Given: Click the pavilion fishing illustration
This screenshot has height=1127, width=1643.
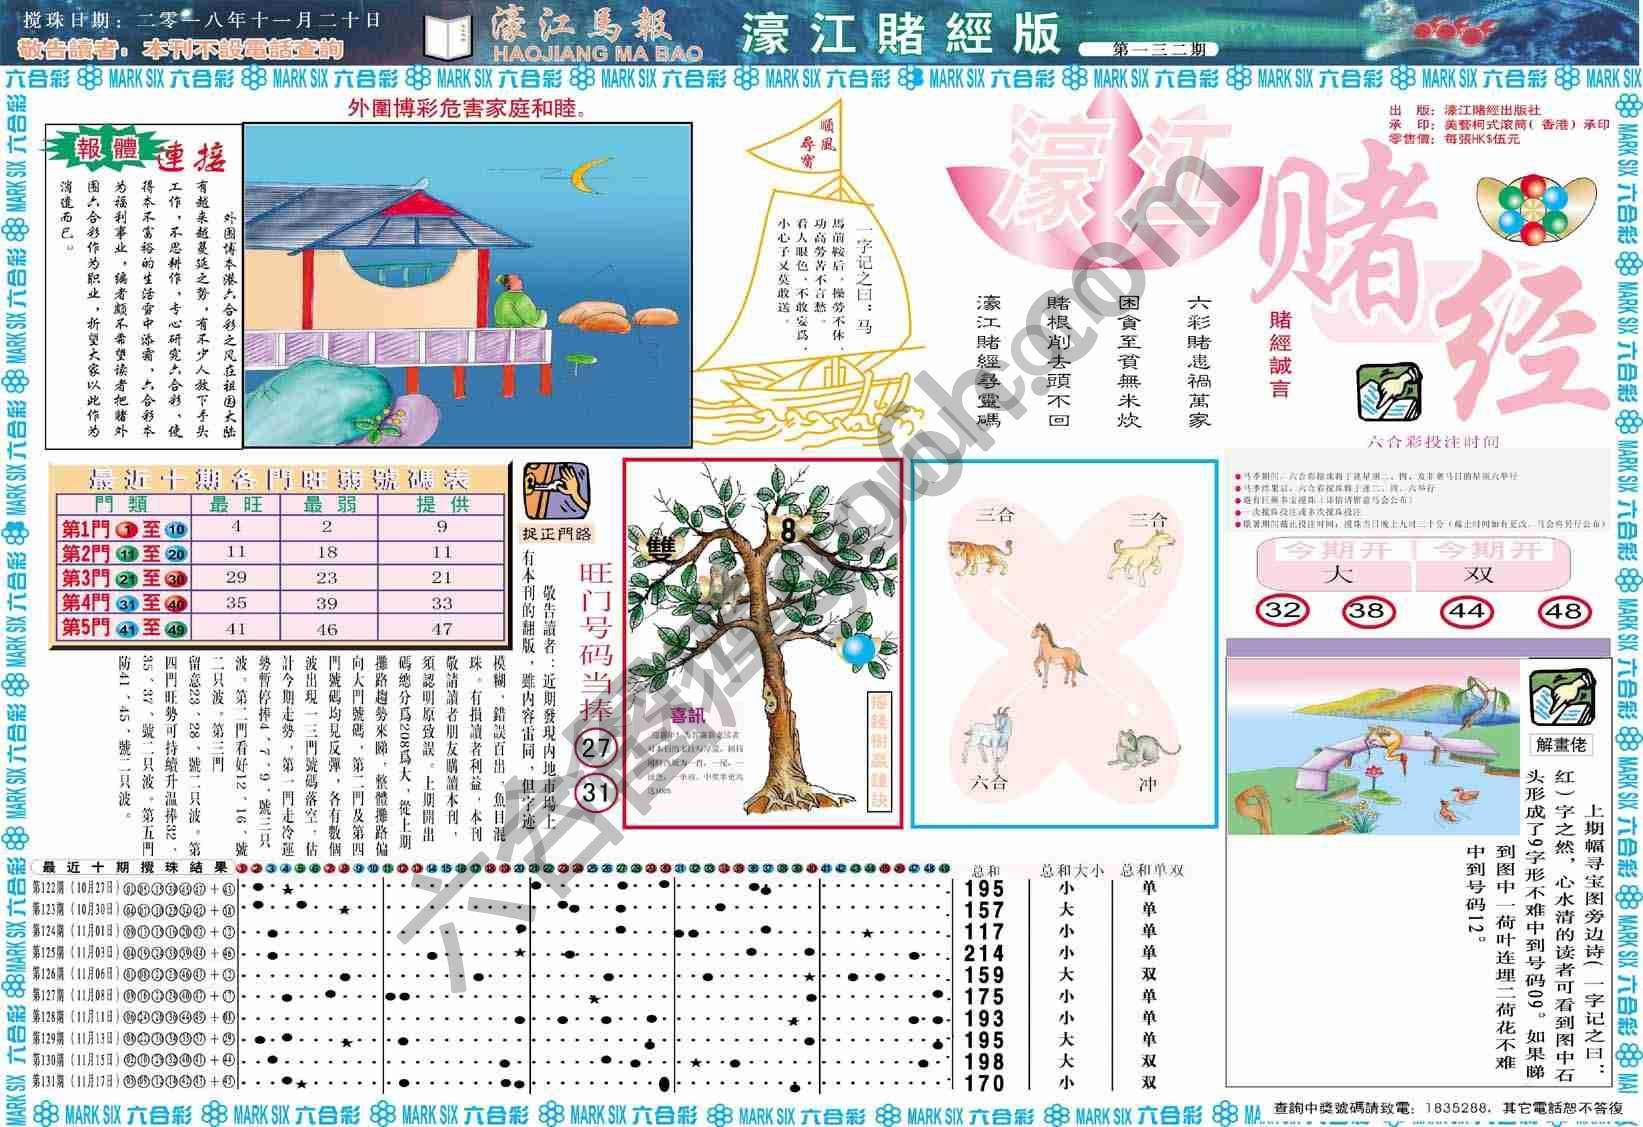Looking at the screenshot, I should click(x=468, y=285).
